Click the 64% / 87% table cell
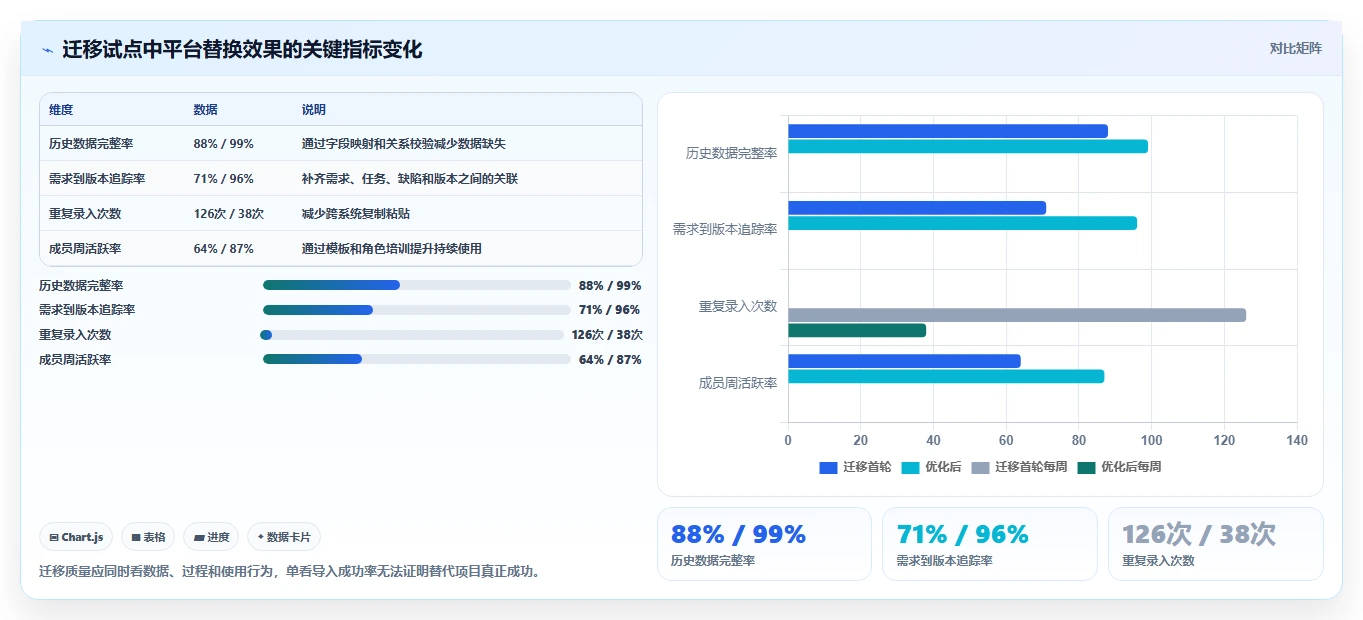Screen dimensions: 1363x620 click(223, 248)
